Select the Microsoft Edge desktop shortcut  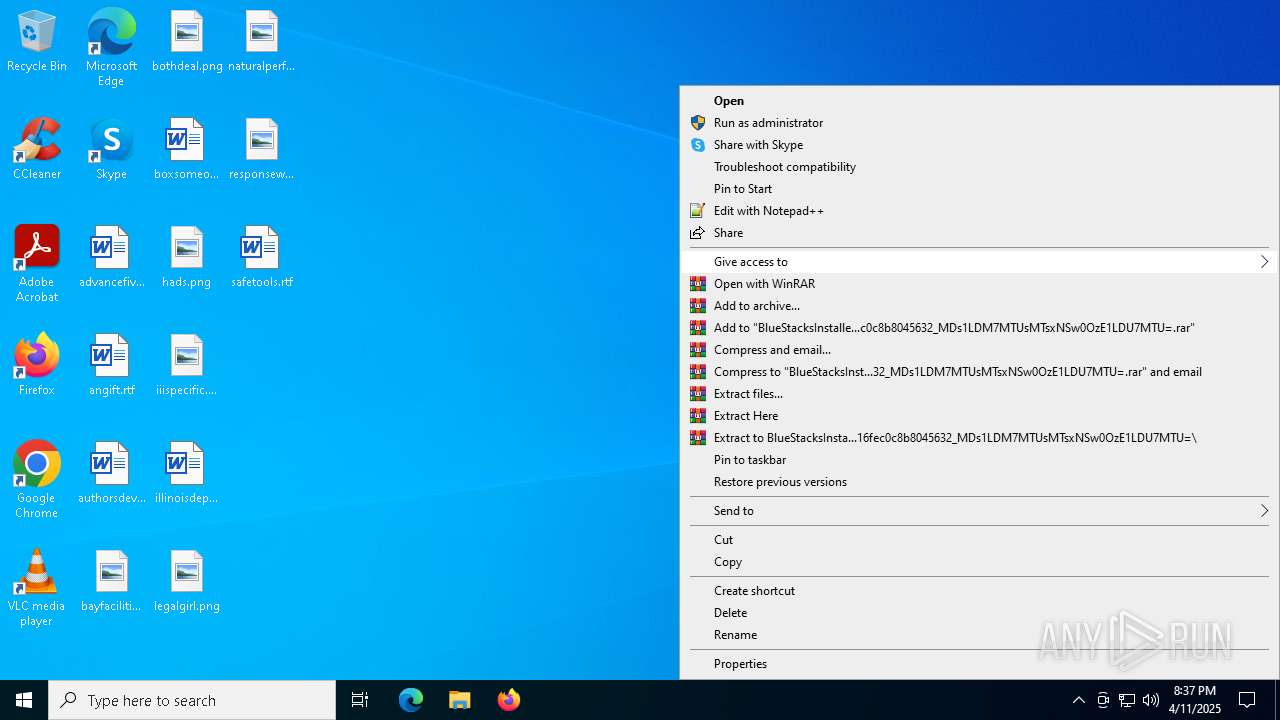111,48
